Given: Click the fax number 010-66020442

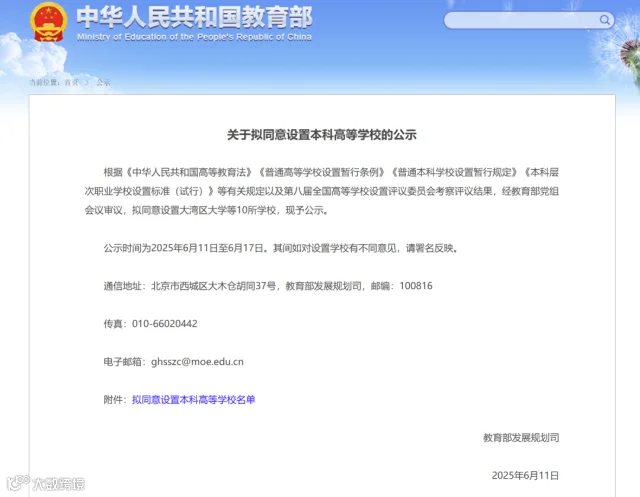Looking at the screenshot, I should tap(164, 324).
